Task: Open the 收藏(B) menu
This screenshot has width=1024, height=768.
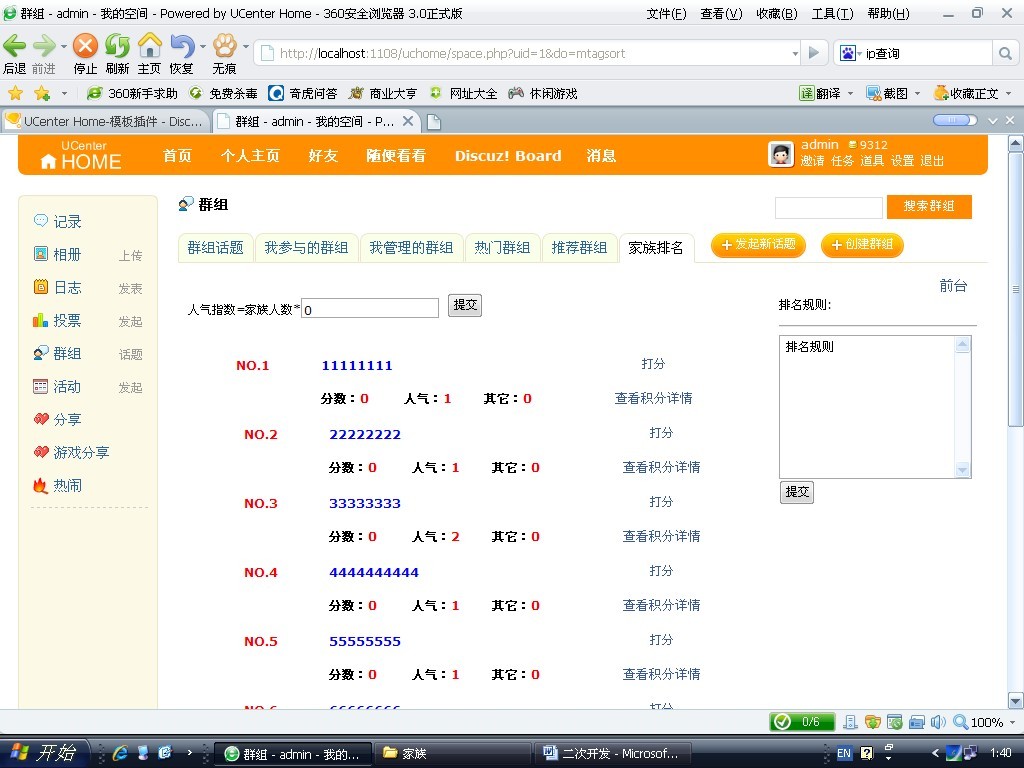Action: pos(776,14)
